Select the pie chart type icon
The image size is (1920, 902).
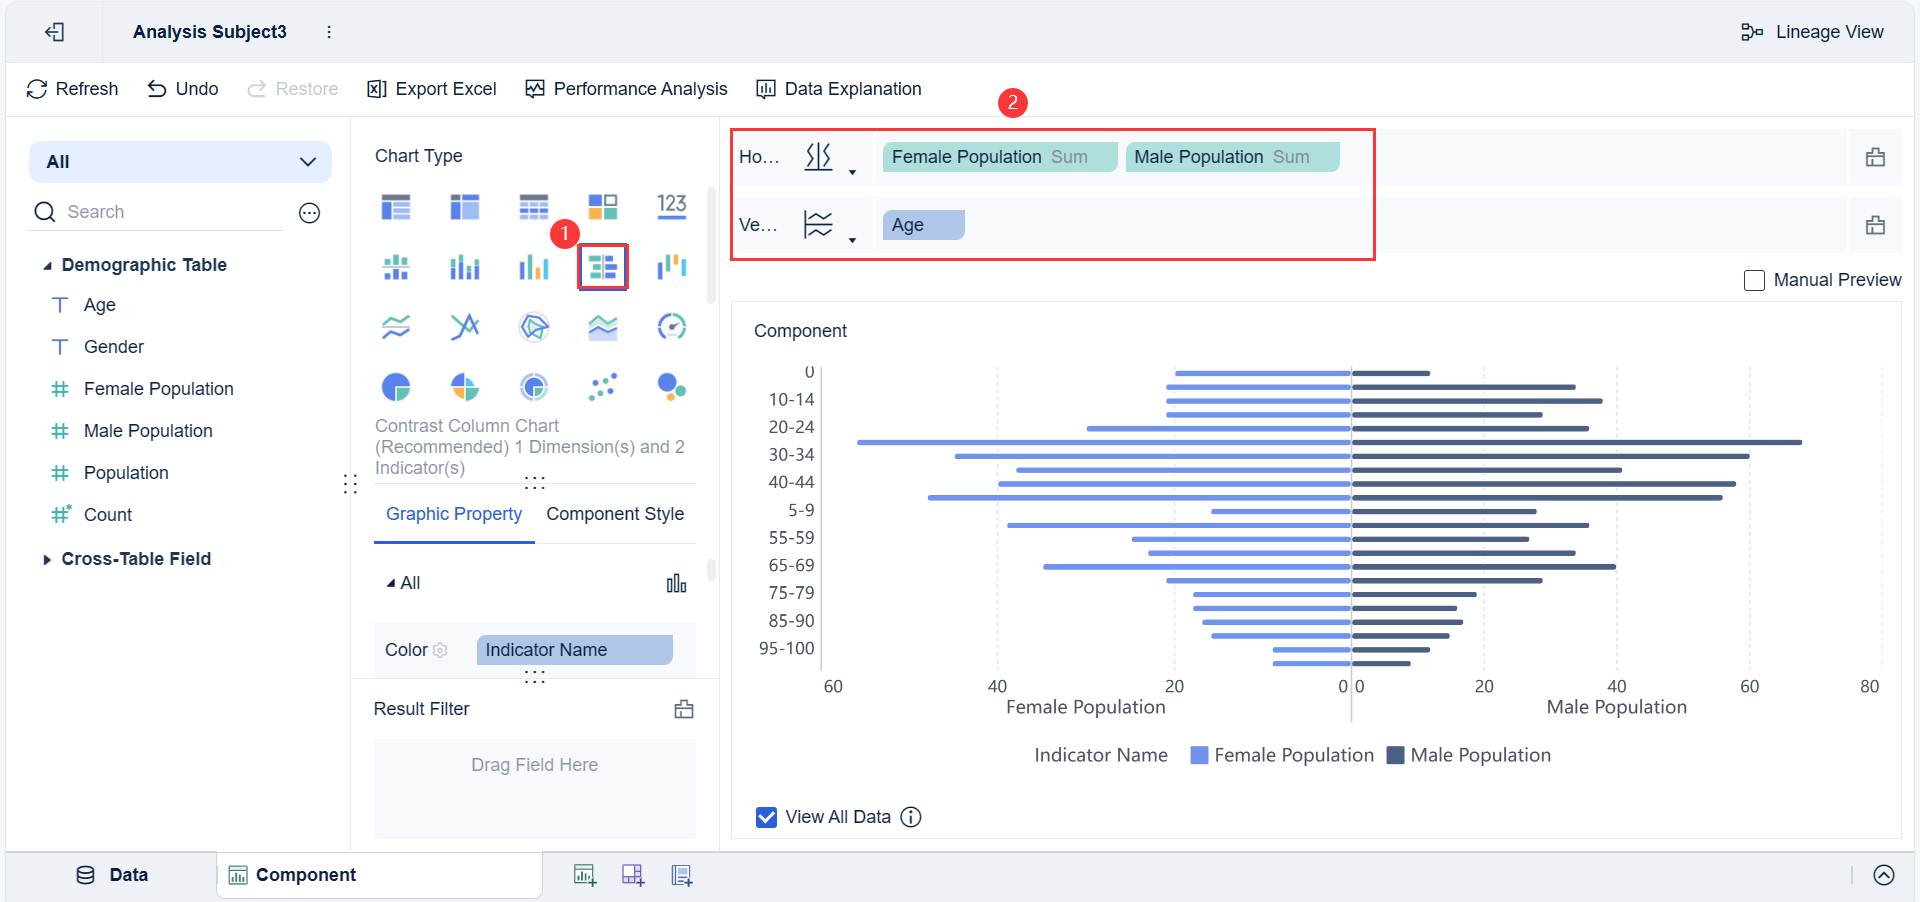[396, 387]
